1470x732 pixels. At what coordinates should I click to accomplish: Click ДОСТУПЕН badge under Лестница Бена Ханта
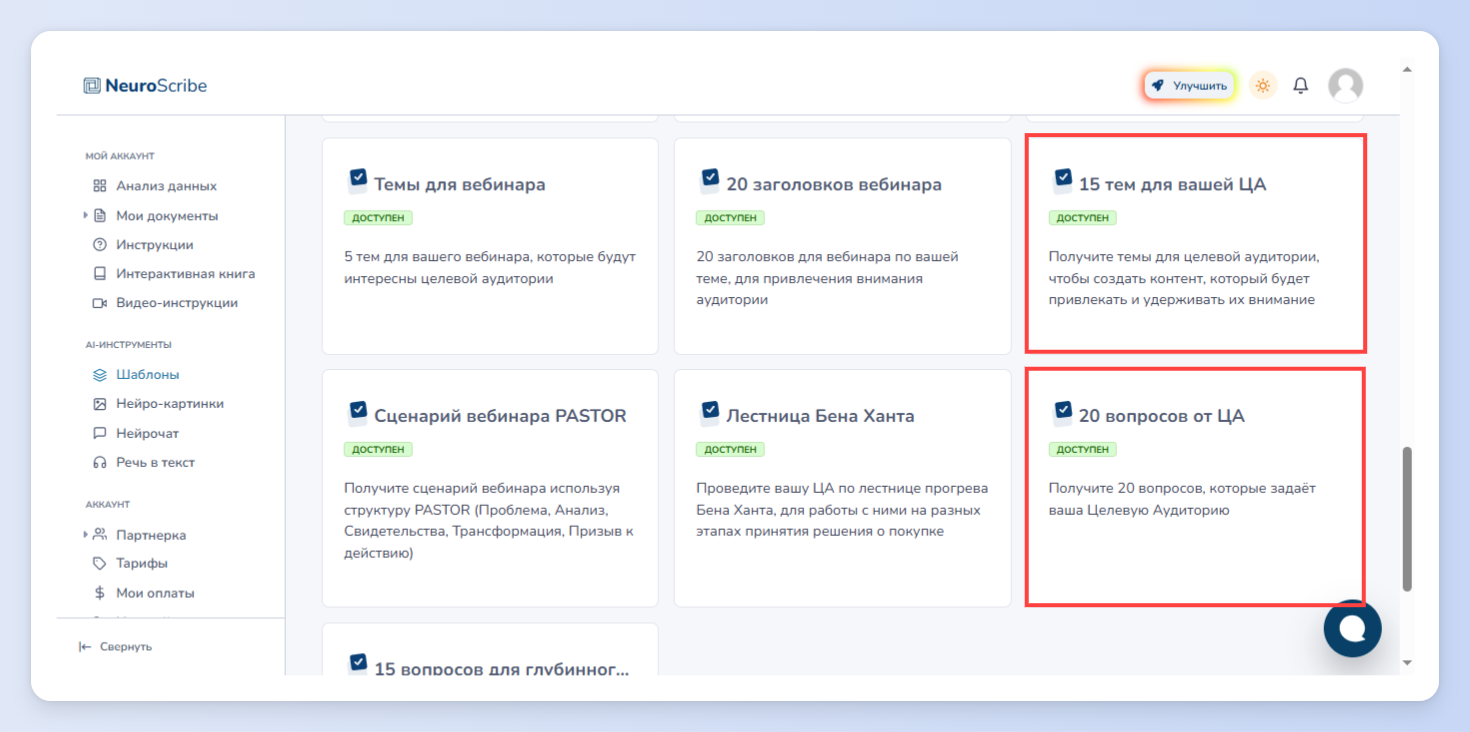coord(730,450)
